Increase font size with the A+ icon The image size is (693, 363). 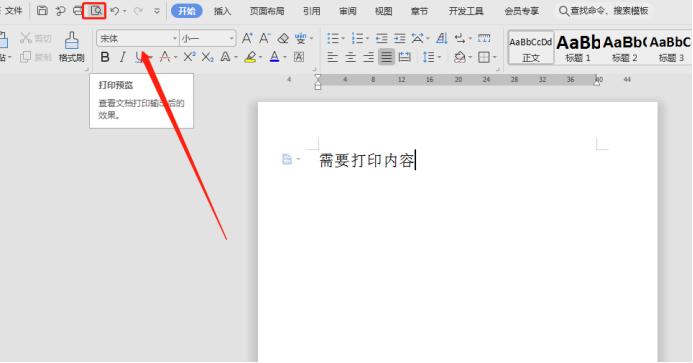[247, 38]
